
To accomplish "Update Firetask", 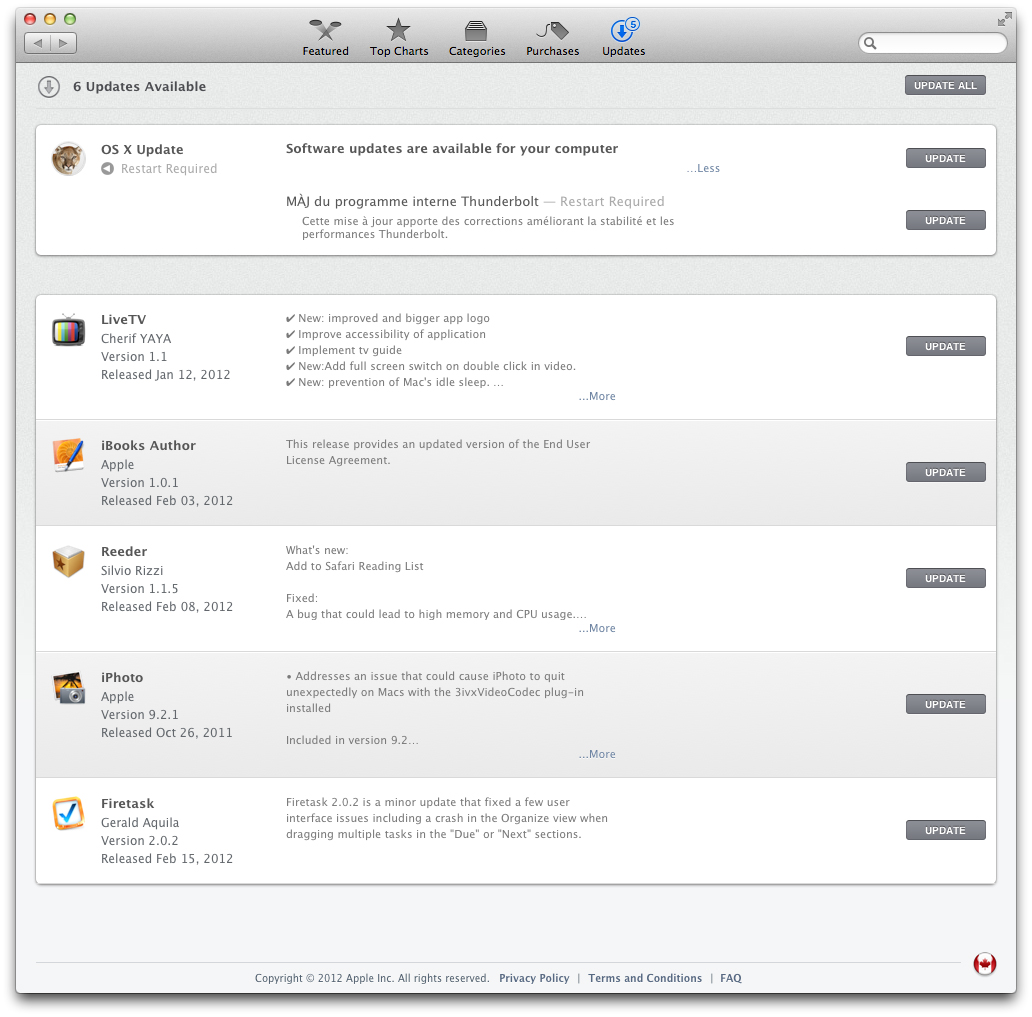I will (x=945, y=831).
